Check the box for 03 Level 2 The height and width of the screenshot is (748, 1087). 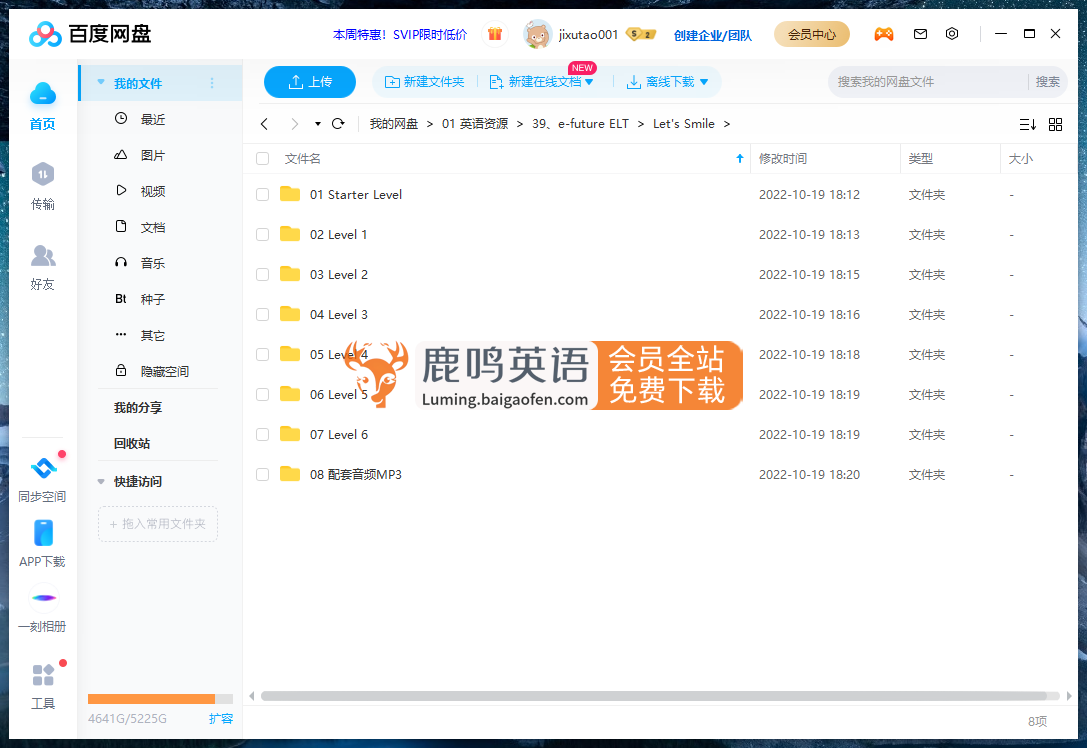coord(263,275)
